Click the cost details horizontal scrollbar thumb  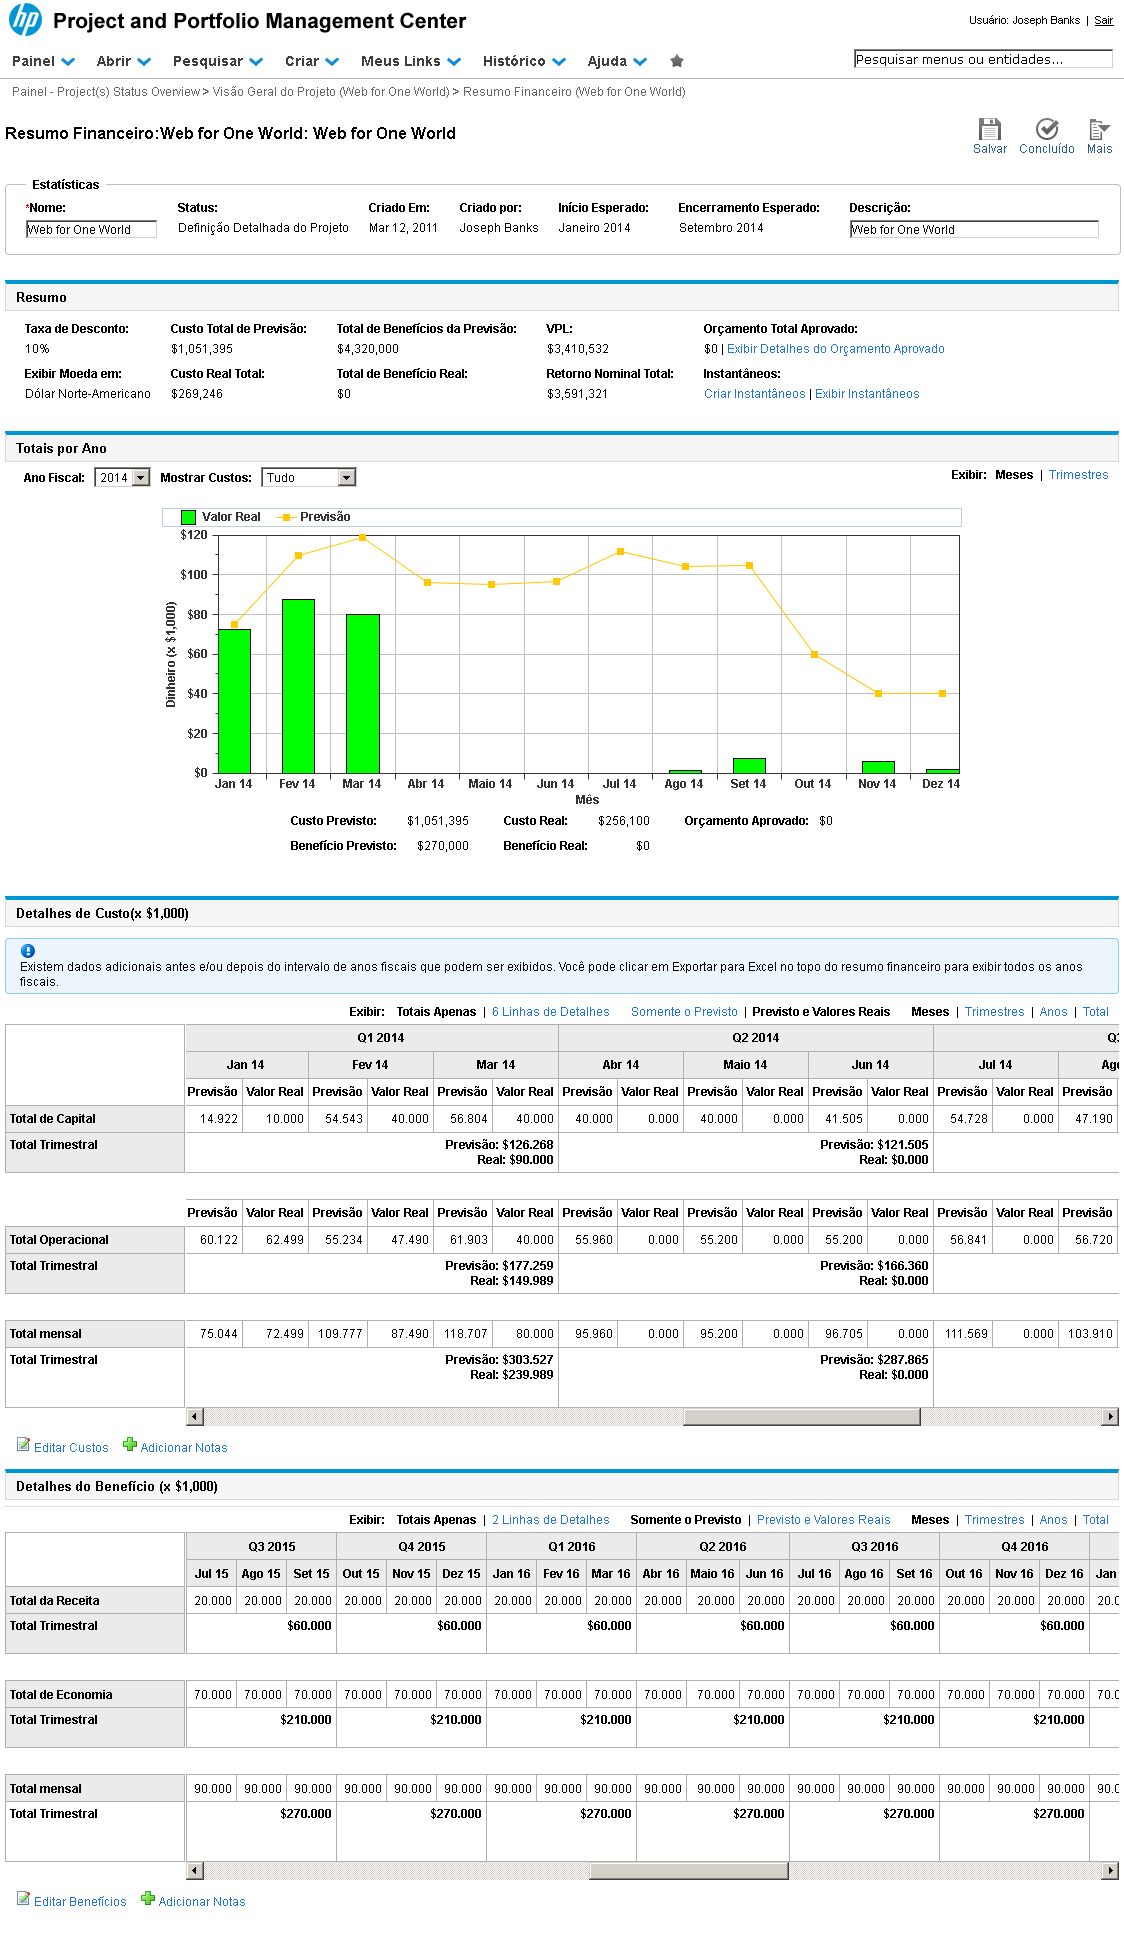coord(801,1417)
